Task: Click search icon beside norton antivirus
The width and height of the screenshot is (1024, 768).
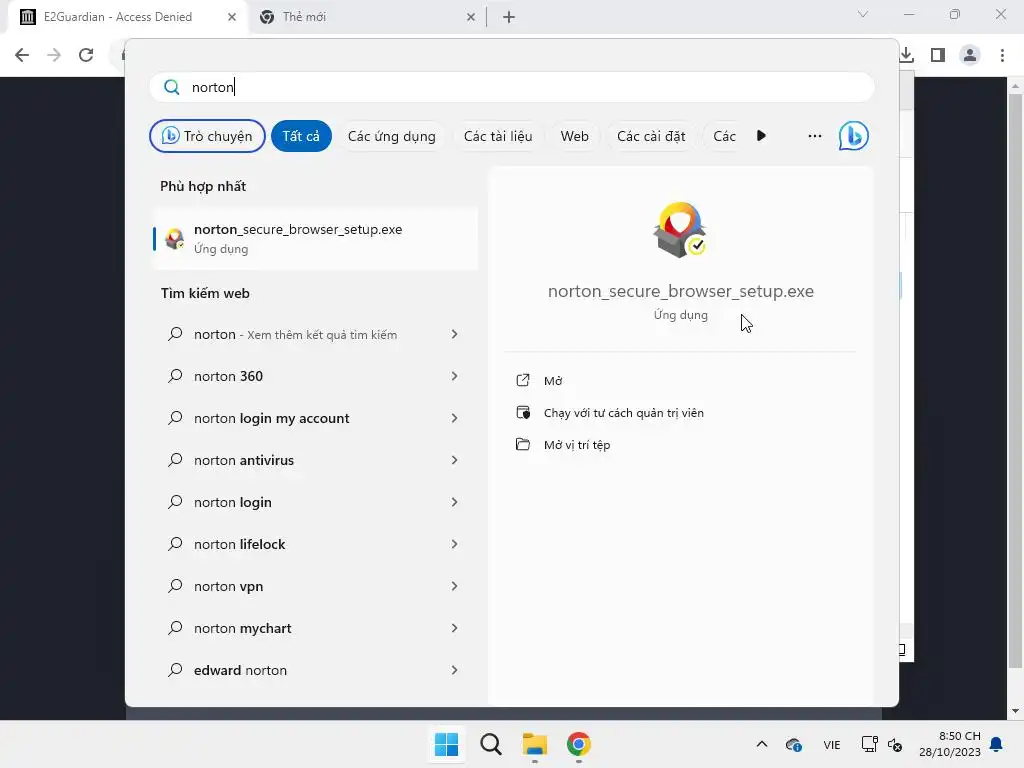Action: [x=175, y=460]
